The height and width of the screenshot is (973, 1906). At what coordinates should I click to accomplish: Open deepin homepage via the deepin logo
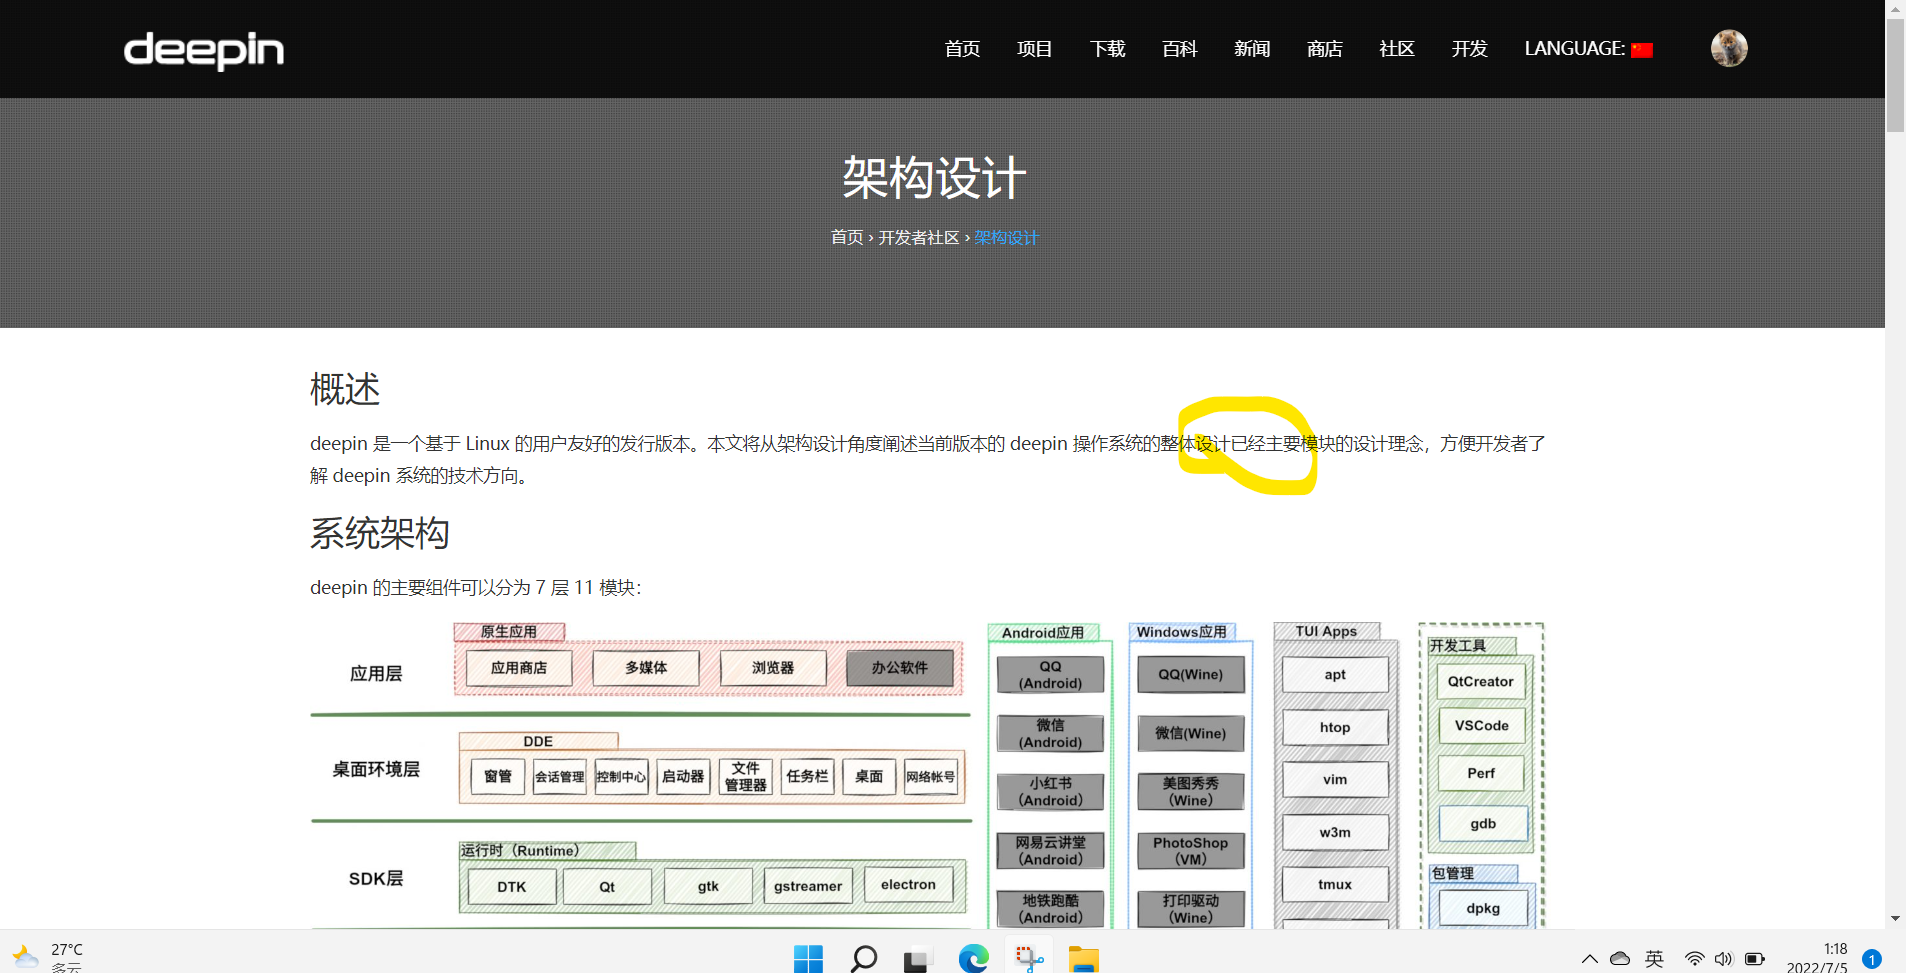coord(203,50)
